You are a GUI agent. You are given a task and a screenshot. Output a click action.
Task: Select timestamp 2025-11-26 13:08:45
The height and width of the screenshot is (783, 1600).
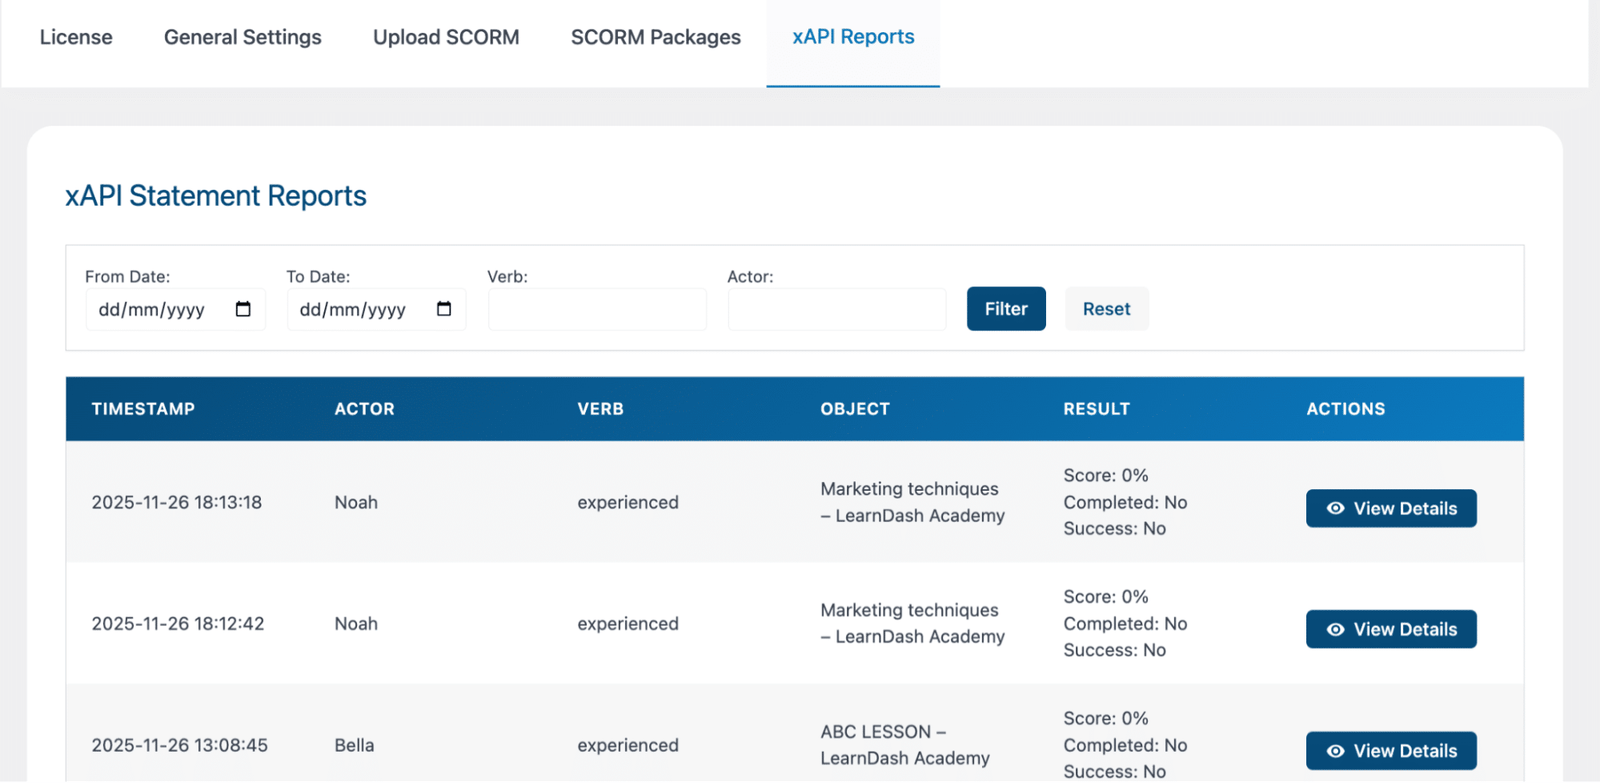pyautogui.click(x=179, y=745)
